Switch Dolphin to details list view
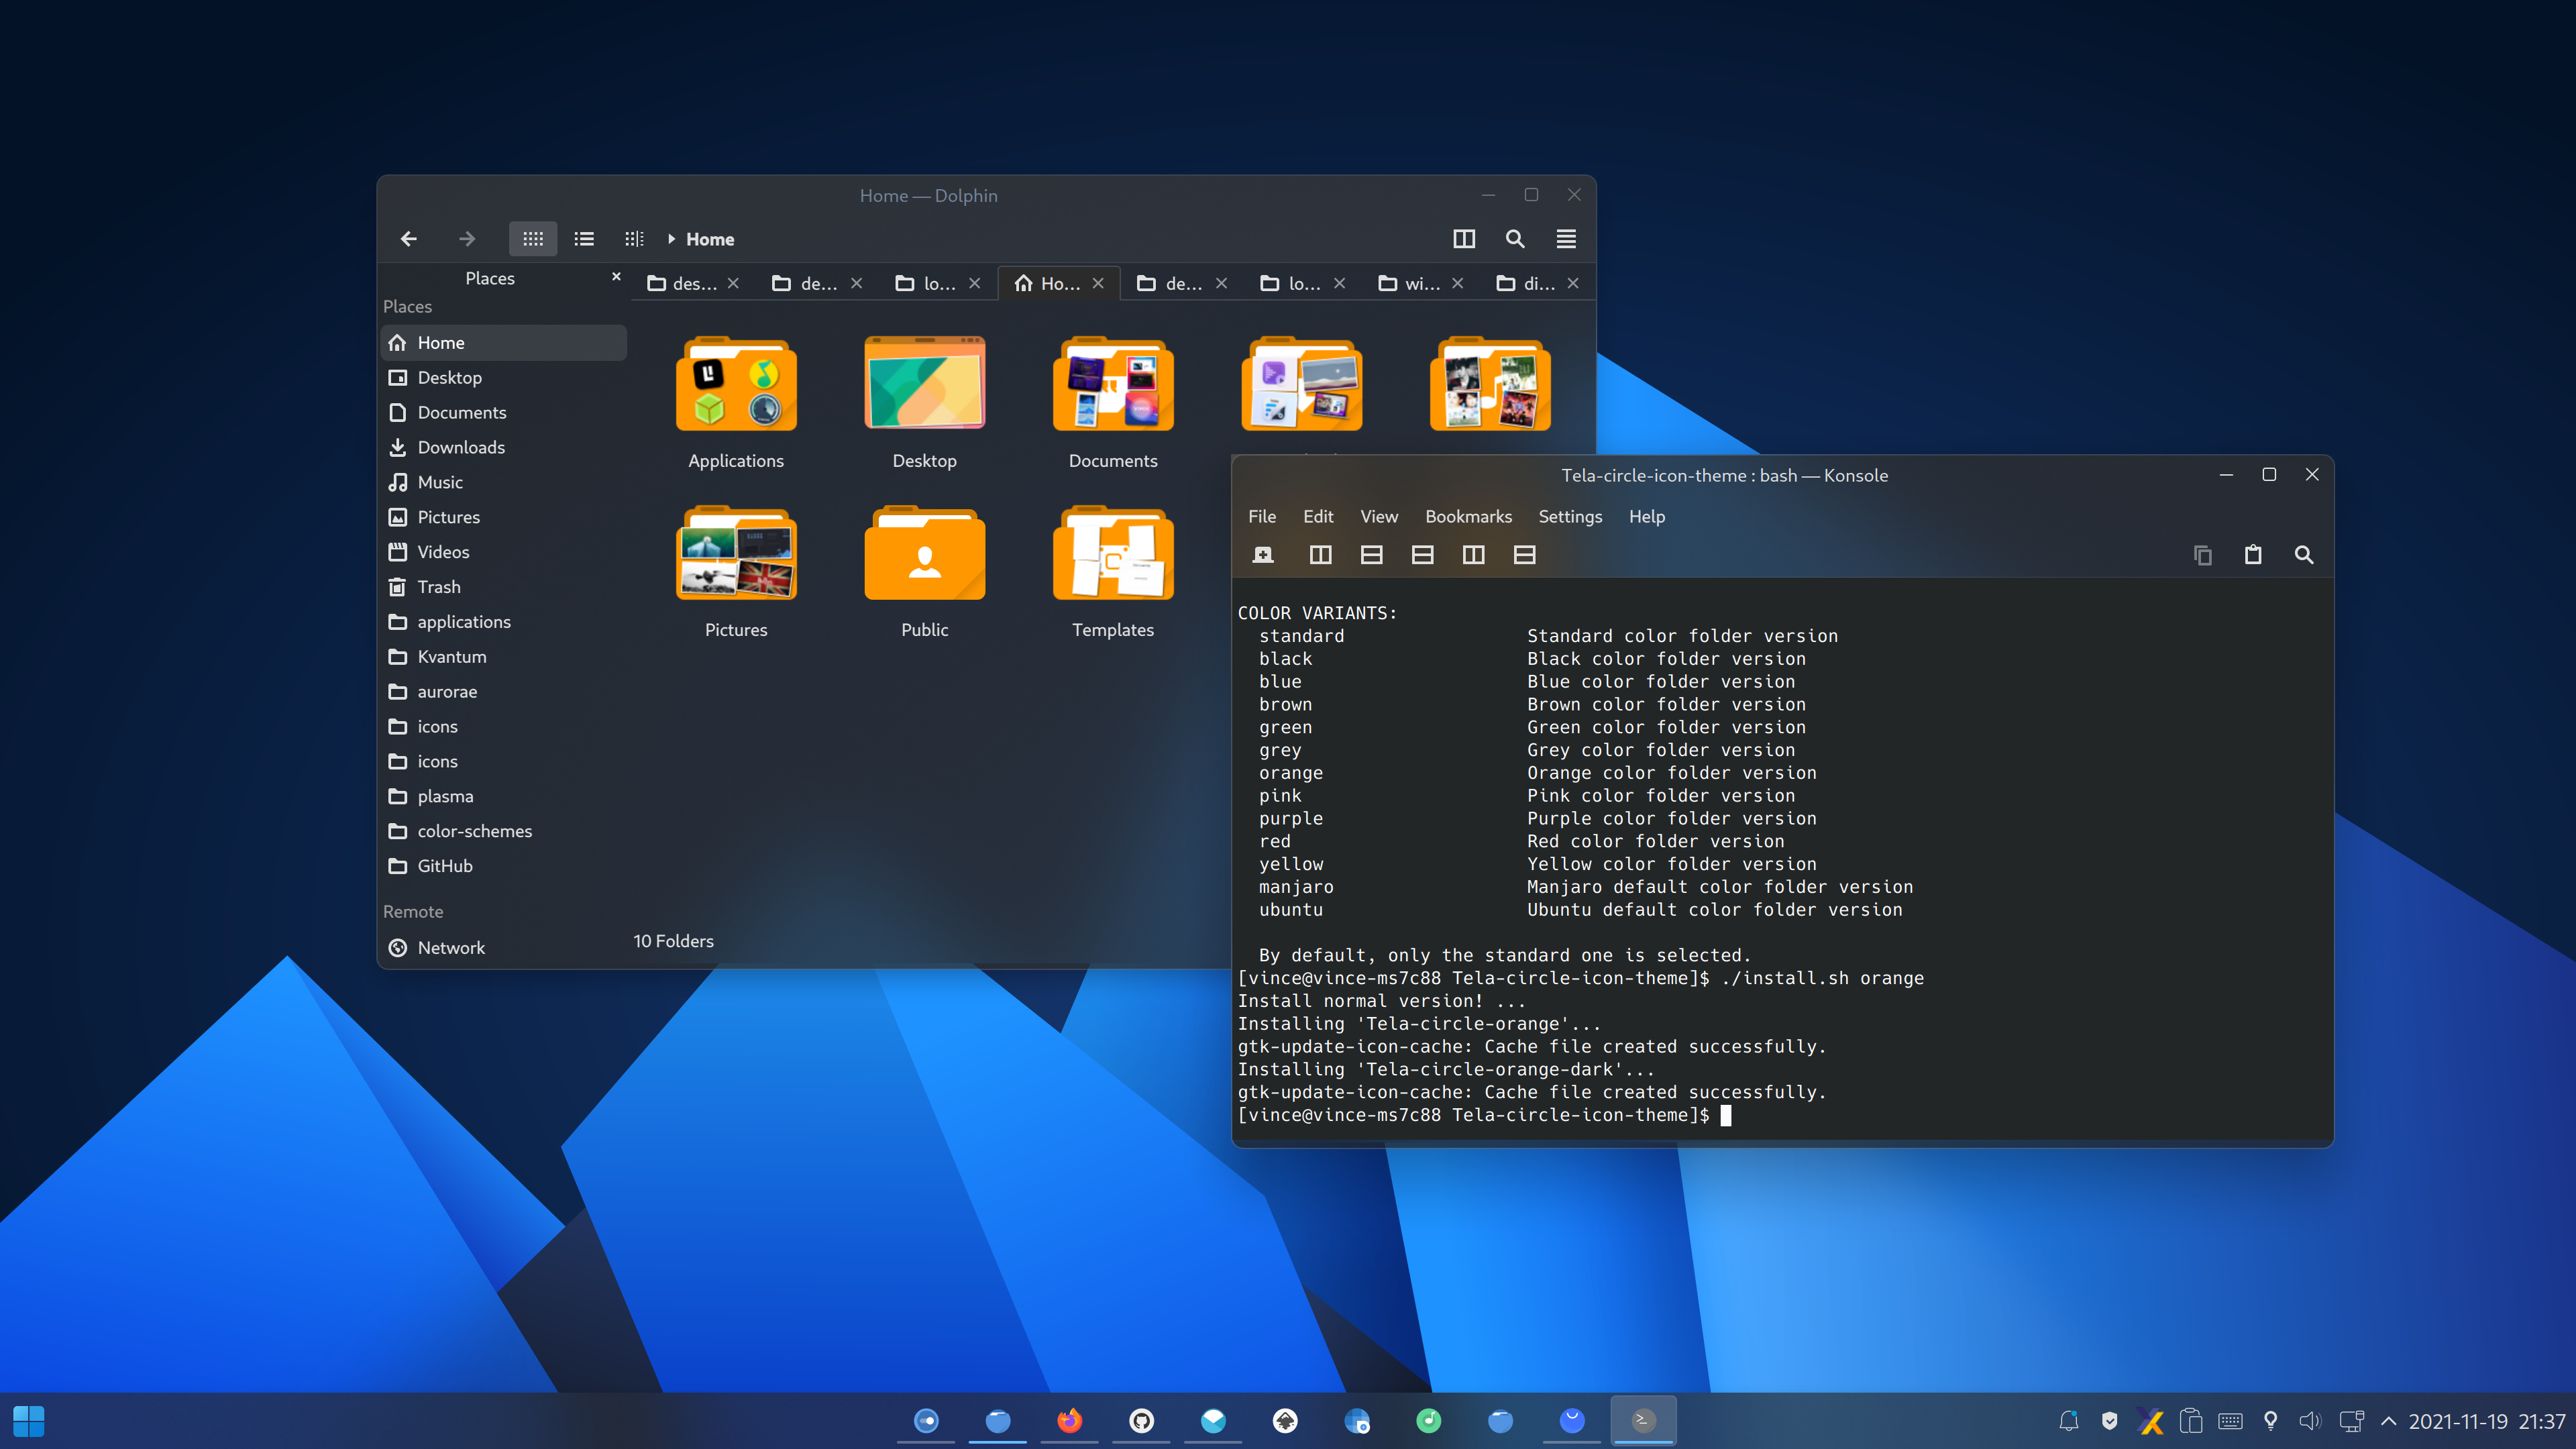Screen dimensions: 2576x1449 point(584,239)
